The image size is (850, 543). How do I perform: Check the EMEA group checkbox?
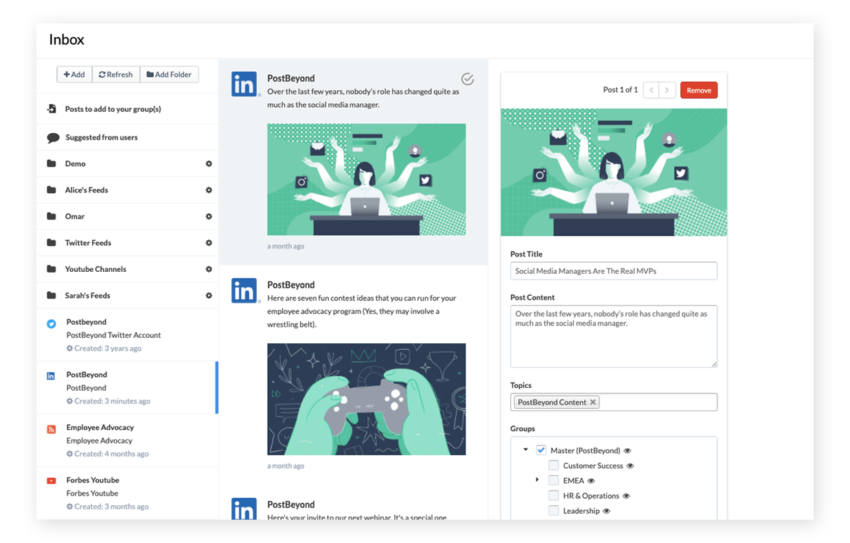(553, 480)
